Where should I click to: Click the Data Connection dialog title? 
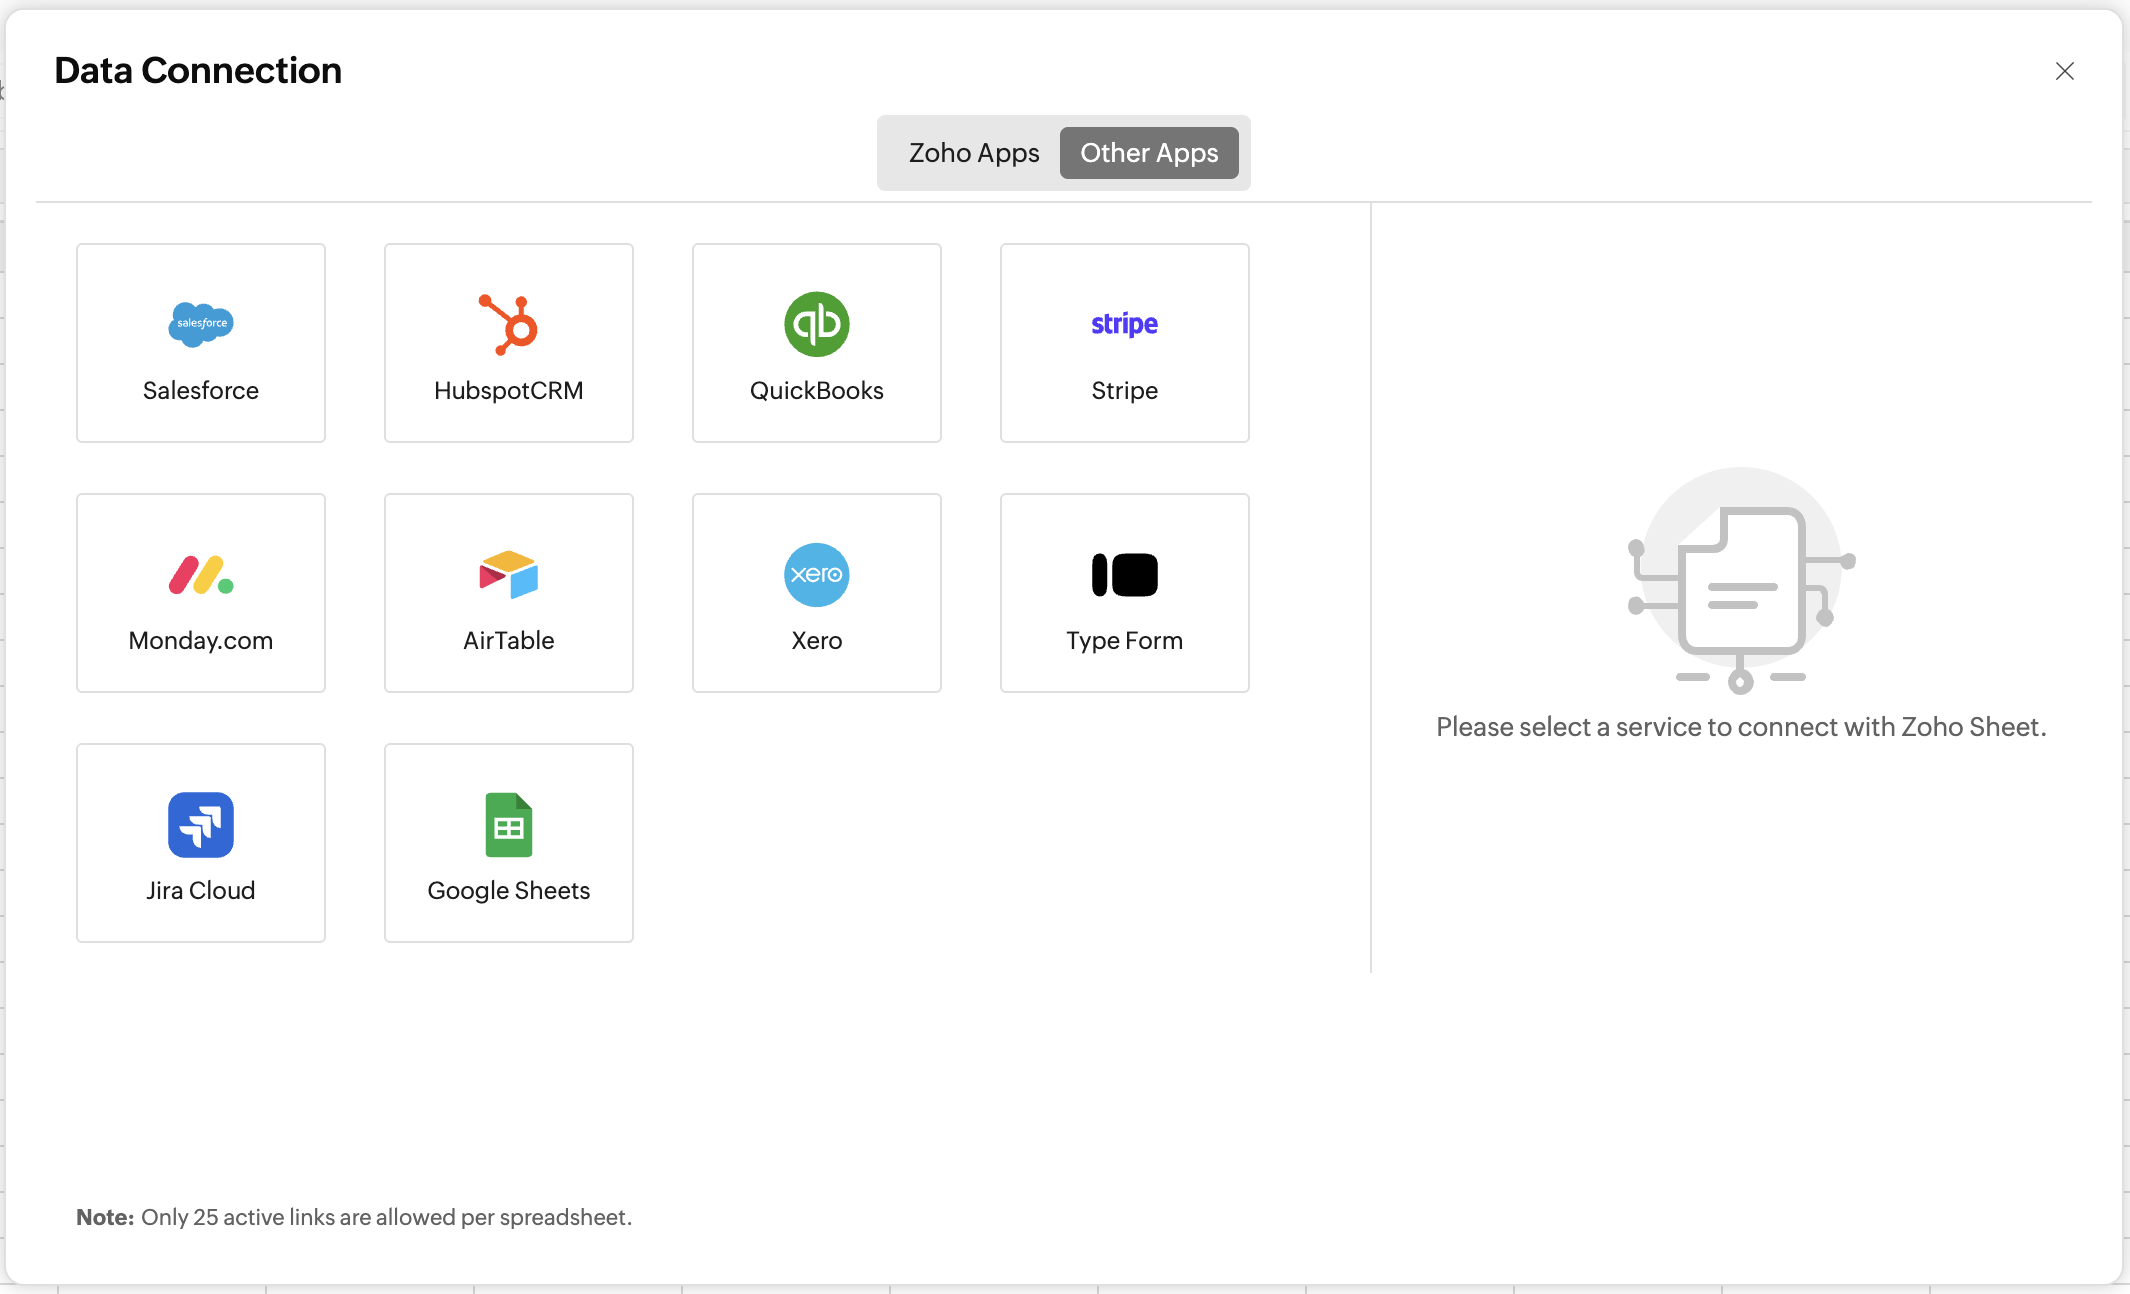tap(198, 71)
